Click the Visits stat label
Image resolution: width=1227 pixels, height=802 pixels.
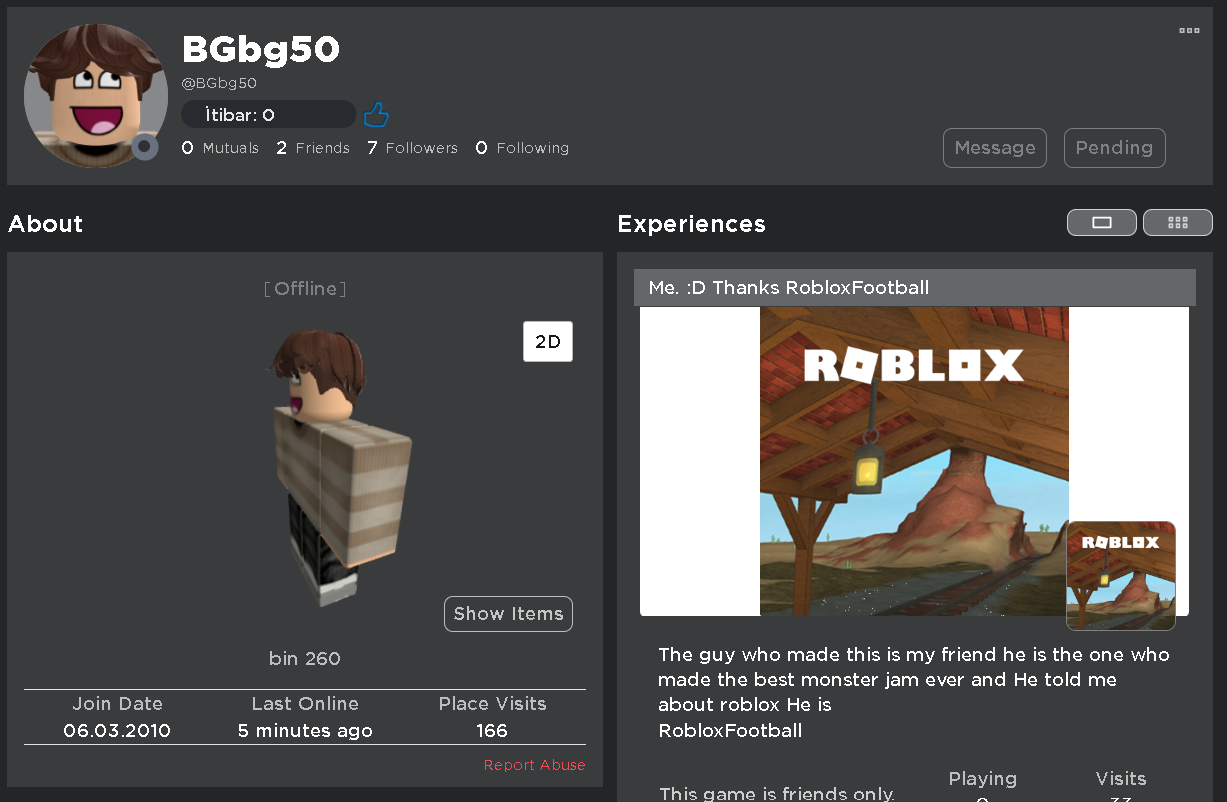1121,779
